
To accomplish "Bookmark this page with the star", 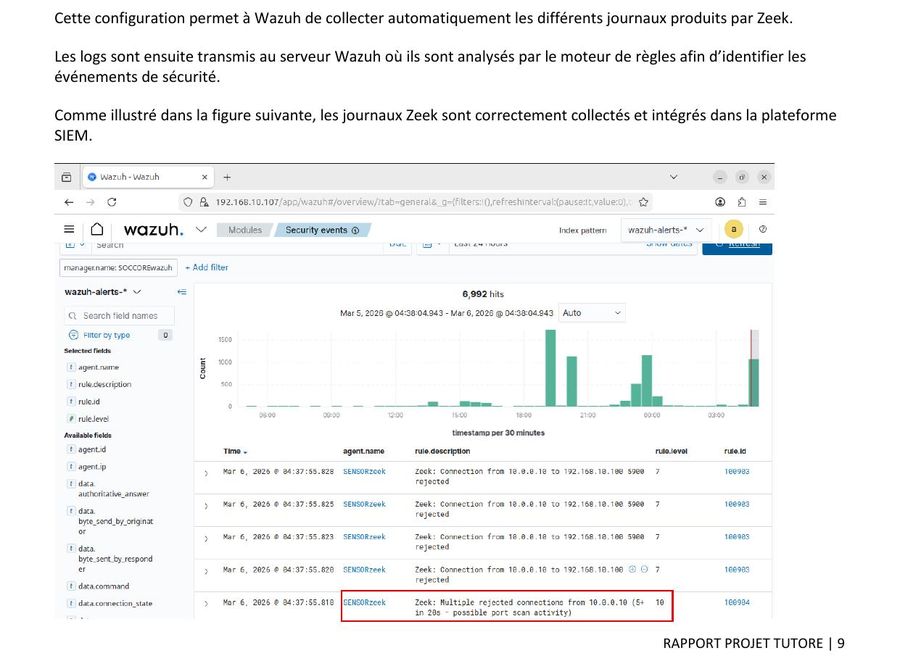I will click(643, 202).
